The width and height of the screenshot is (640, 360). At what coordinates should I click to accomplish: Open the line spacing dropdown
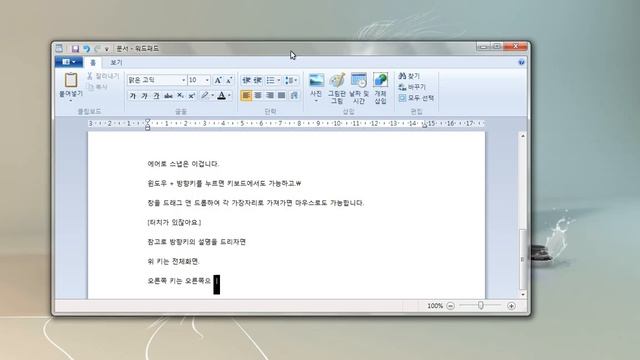pos(291,80)
